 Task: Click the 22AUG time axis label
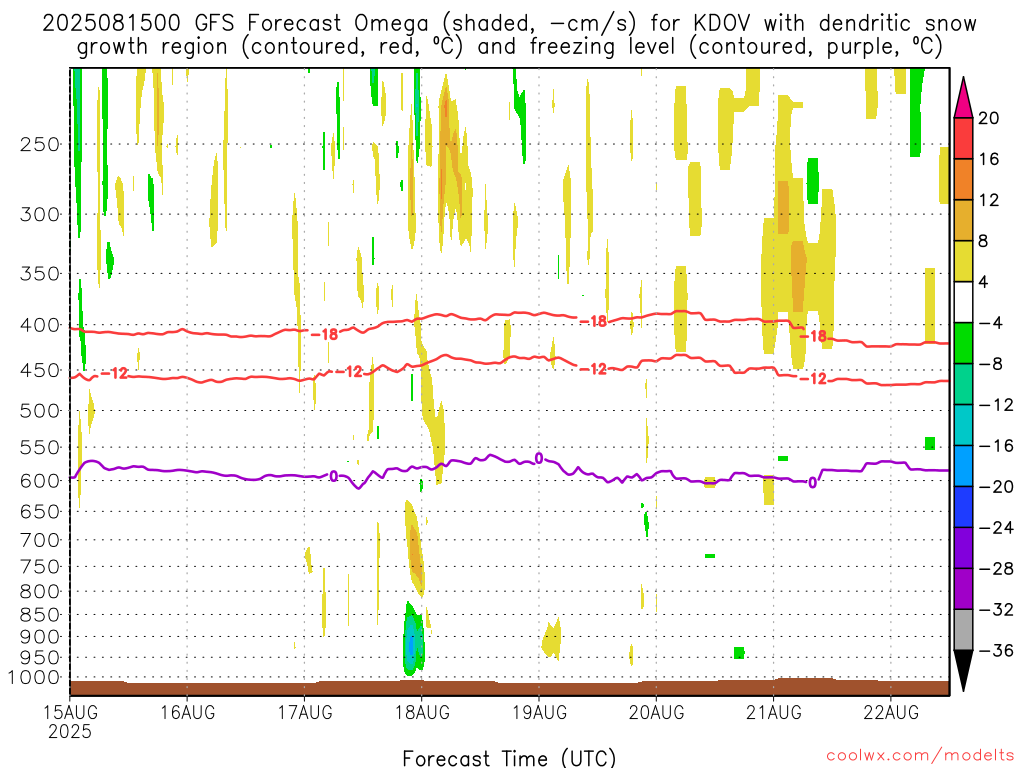coord(891,712)
